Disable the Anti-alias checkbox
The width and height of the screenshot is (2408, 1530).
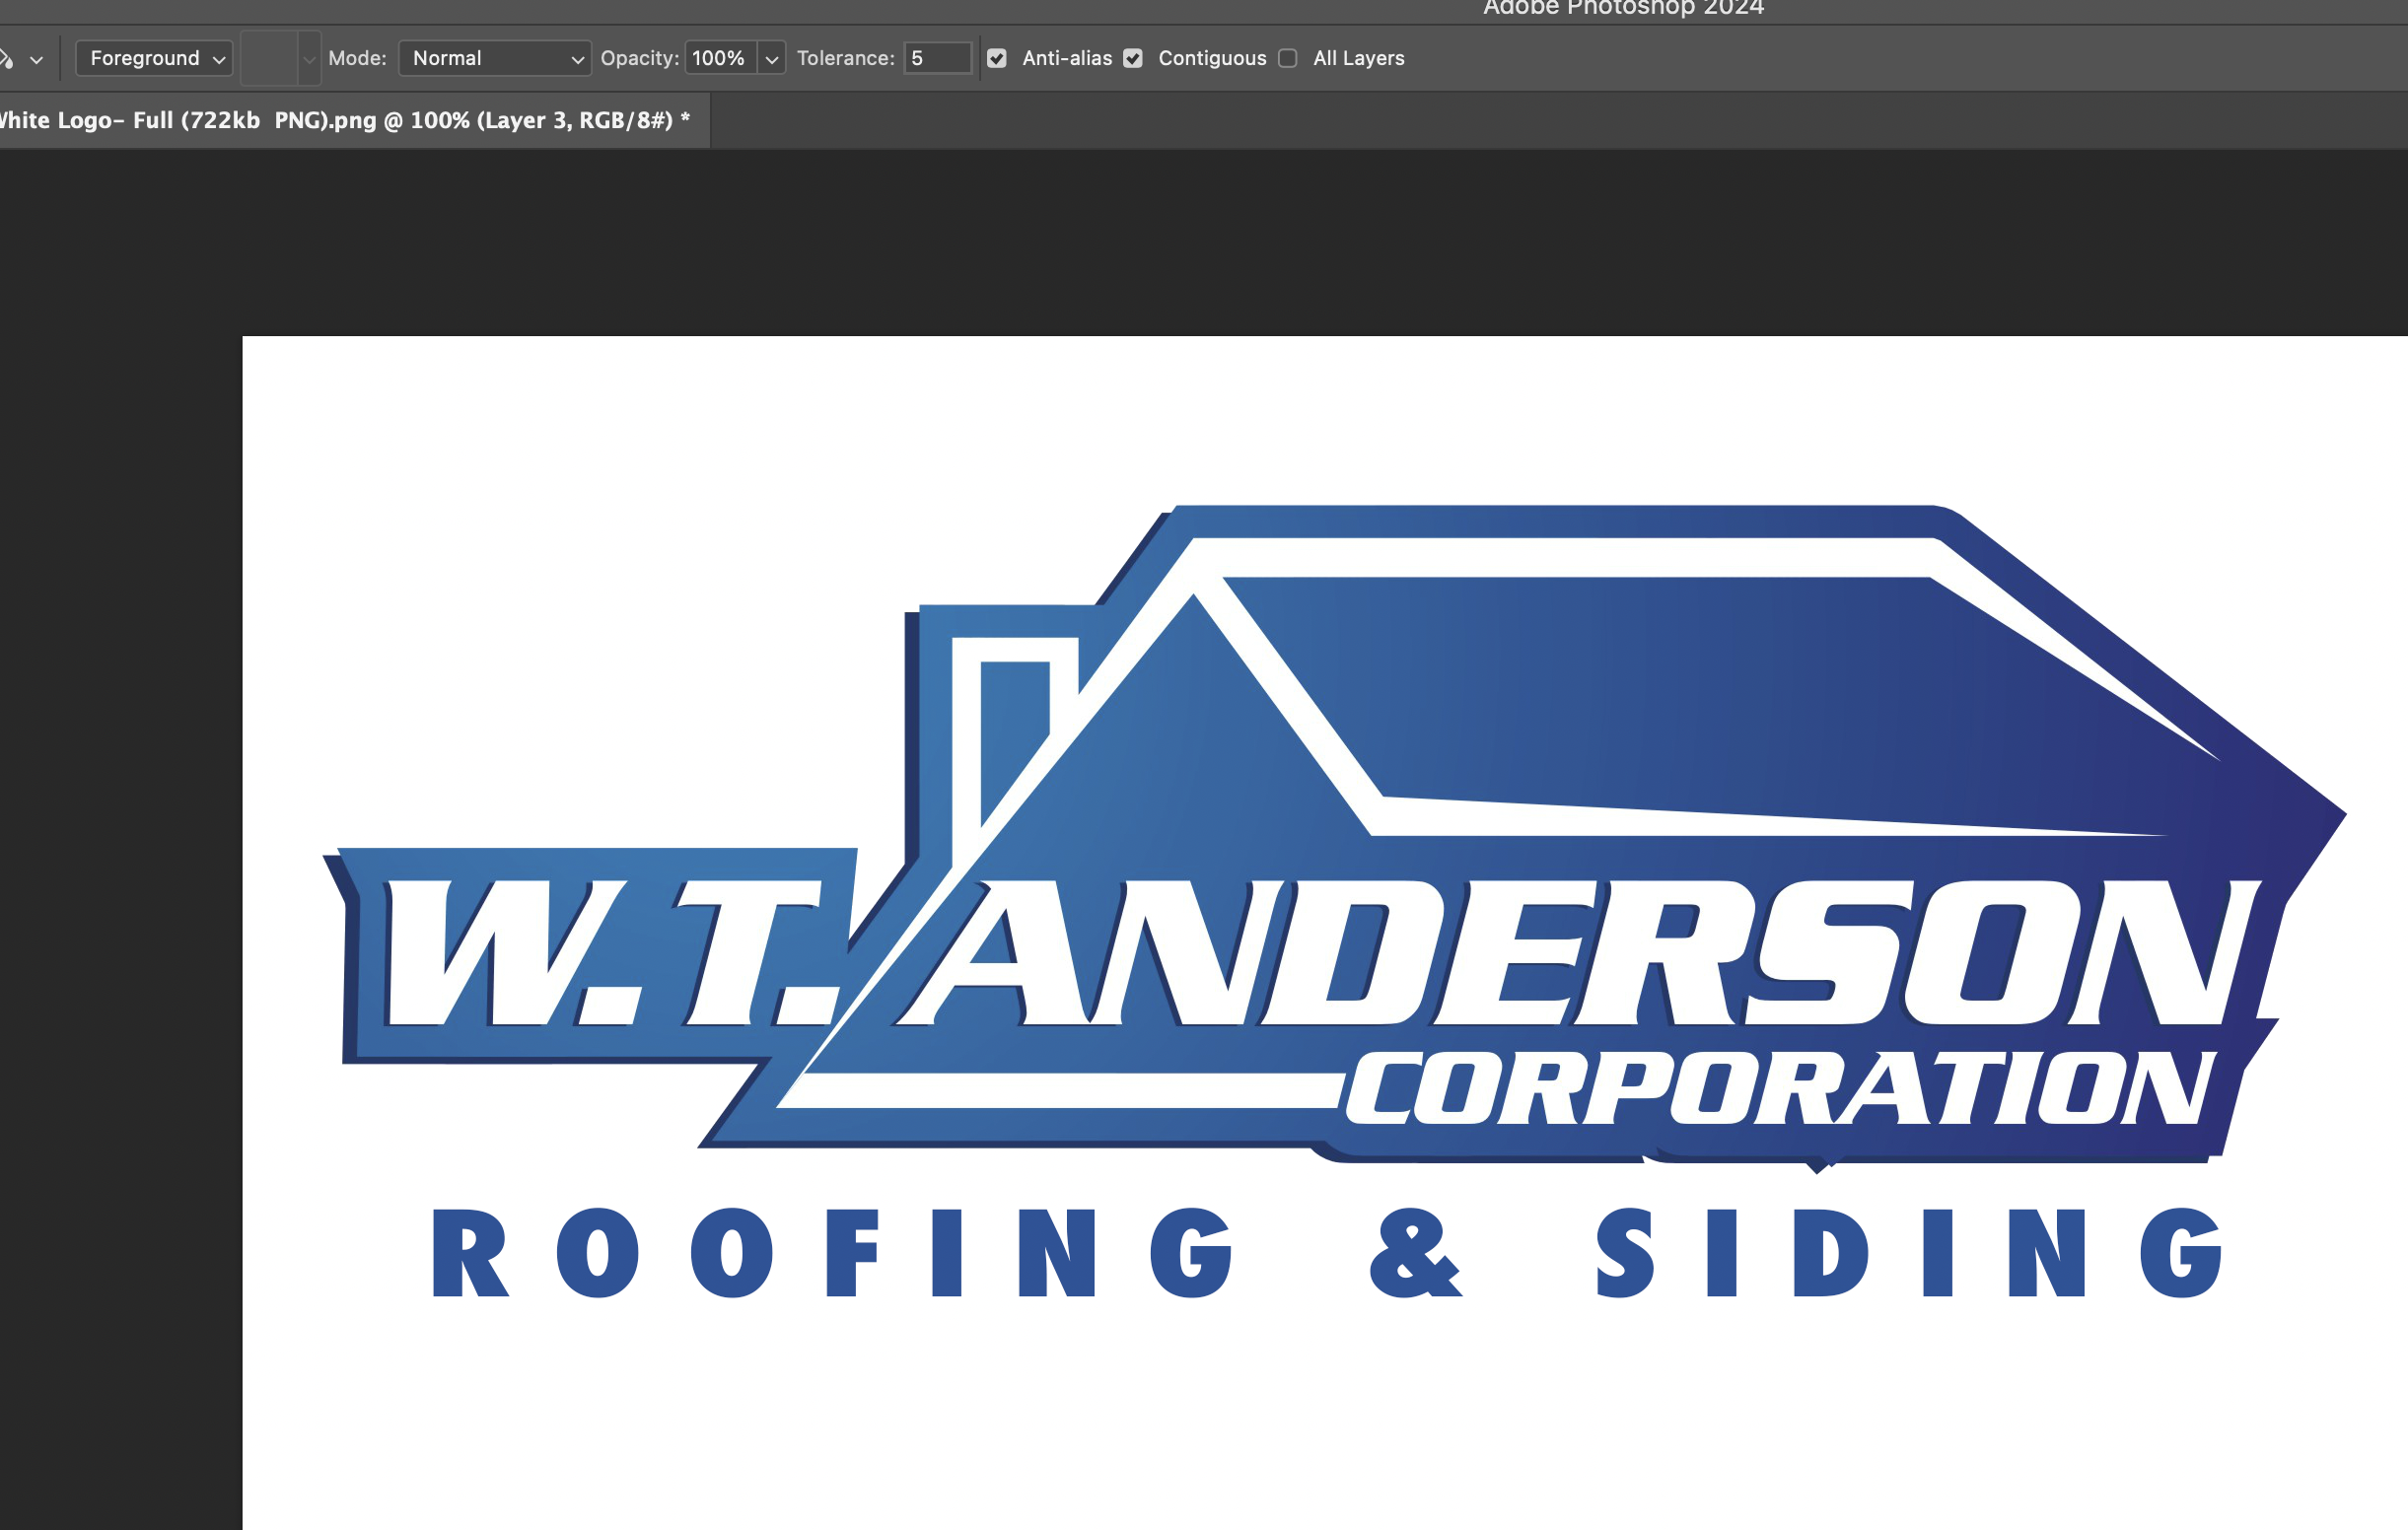[x=996, y=58]
